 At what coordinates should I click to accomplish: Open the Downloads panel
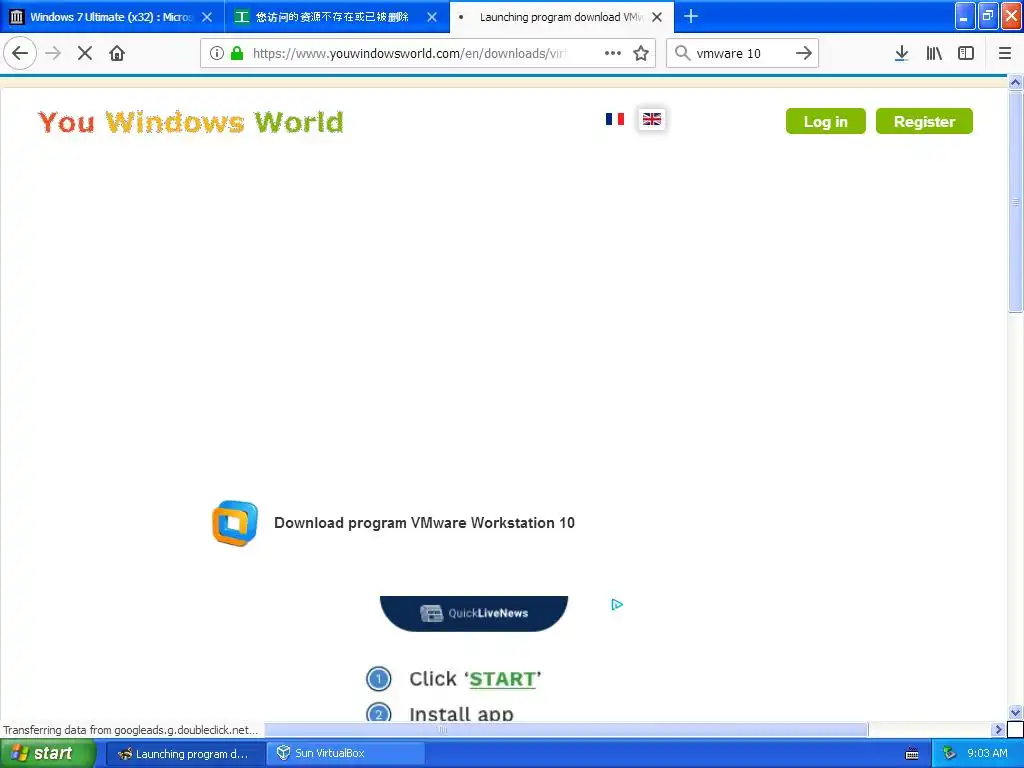tap(901, 53)
